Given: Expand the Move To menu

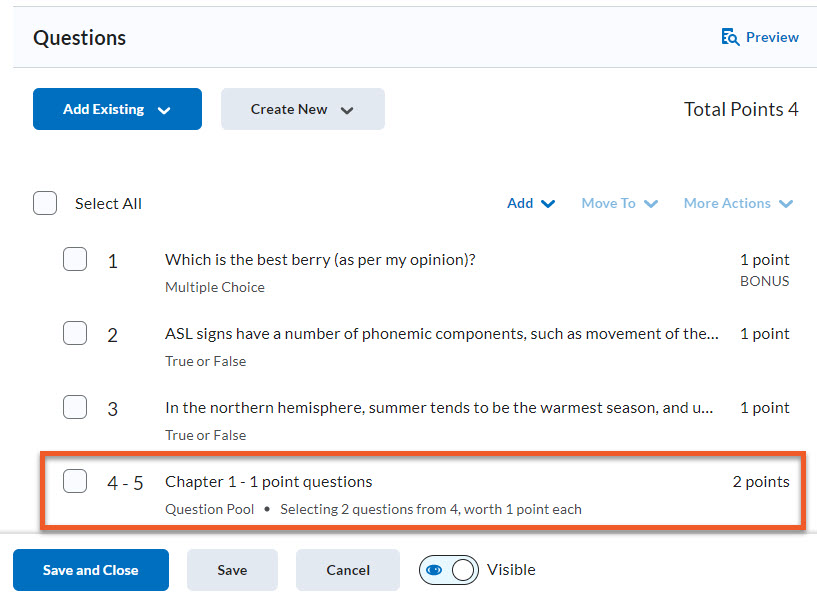Looking at the screenshot, I should 620,203.
